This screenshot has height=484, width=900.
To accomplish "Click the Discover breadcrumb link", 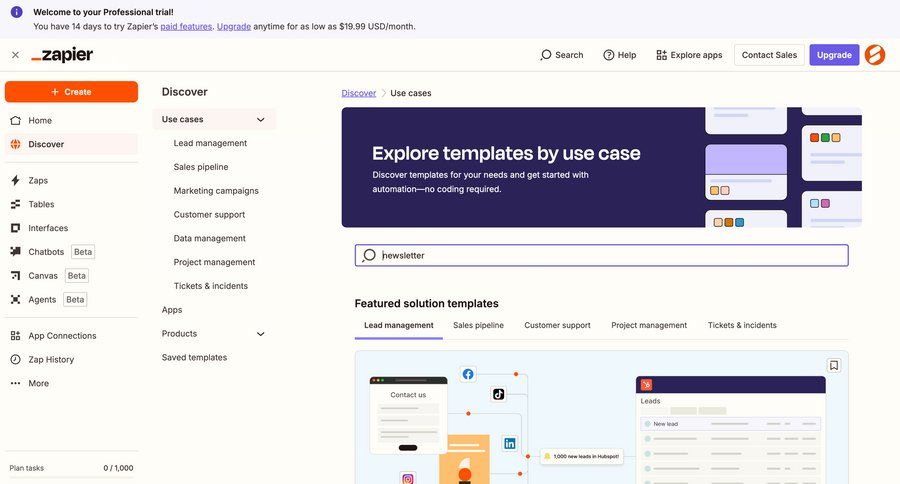I will (x=359, y=93).
